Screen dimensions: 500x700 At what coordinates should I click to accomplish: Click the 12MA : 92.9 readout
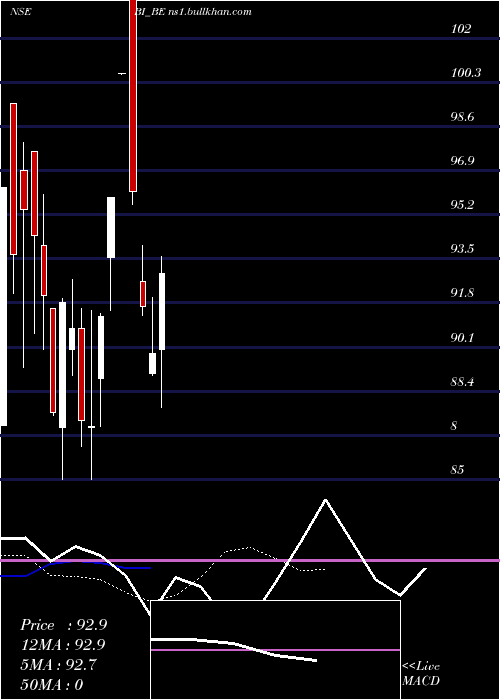click(62, 645)
